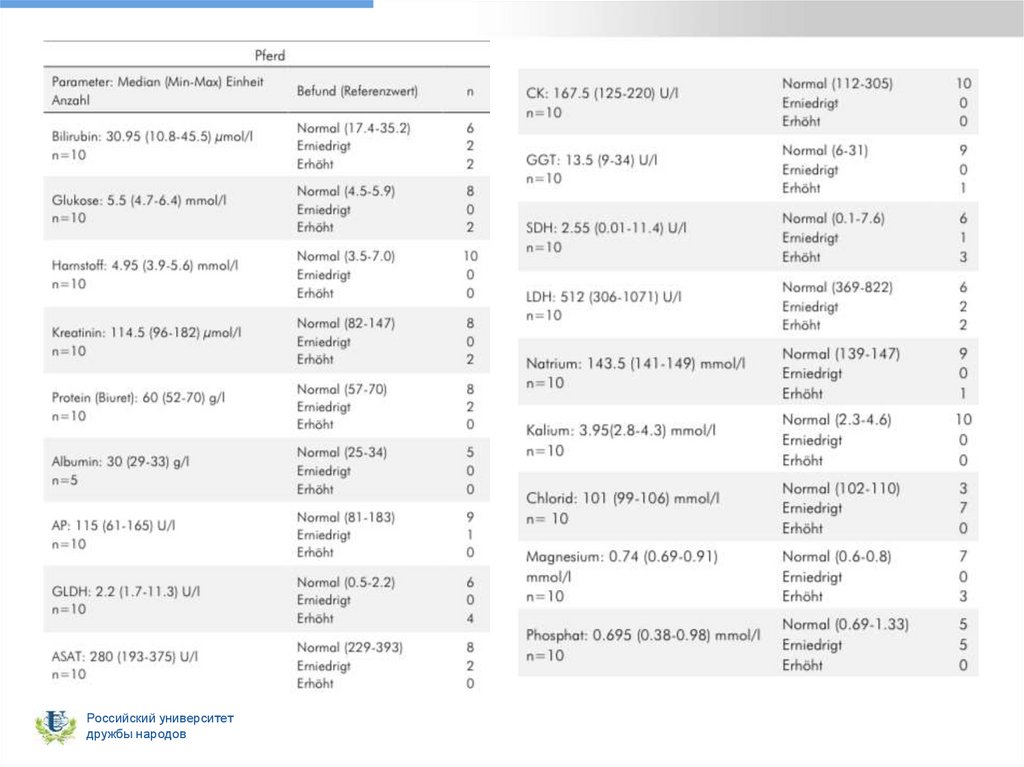Click 'Normal (0.69-1.33)' reference value
The image size is (1024, 767).
point(845,624)
